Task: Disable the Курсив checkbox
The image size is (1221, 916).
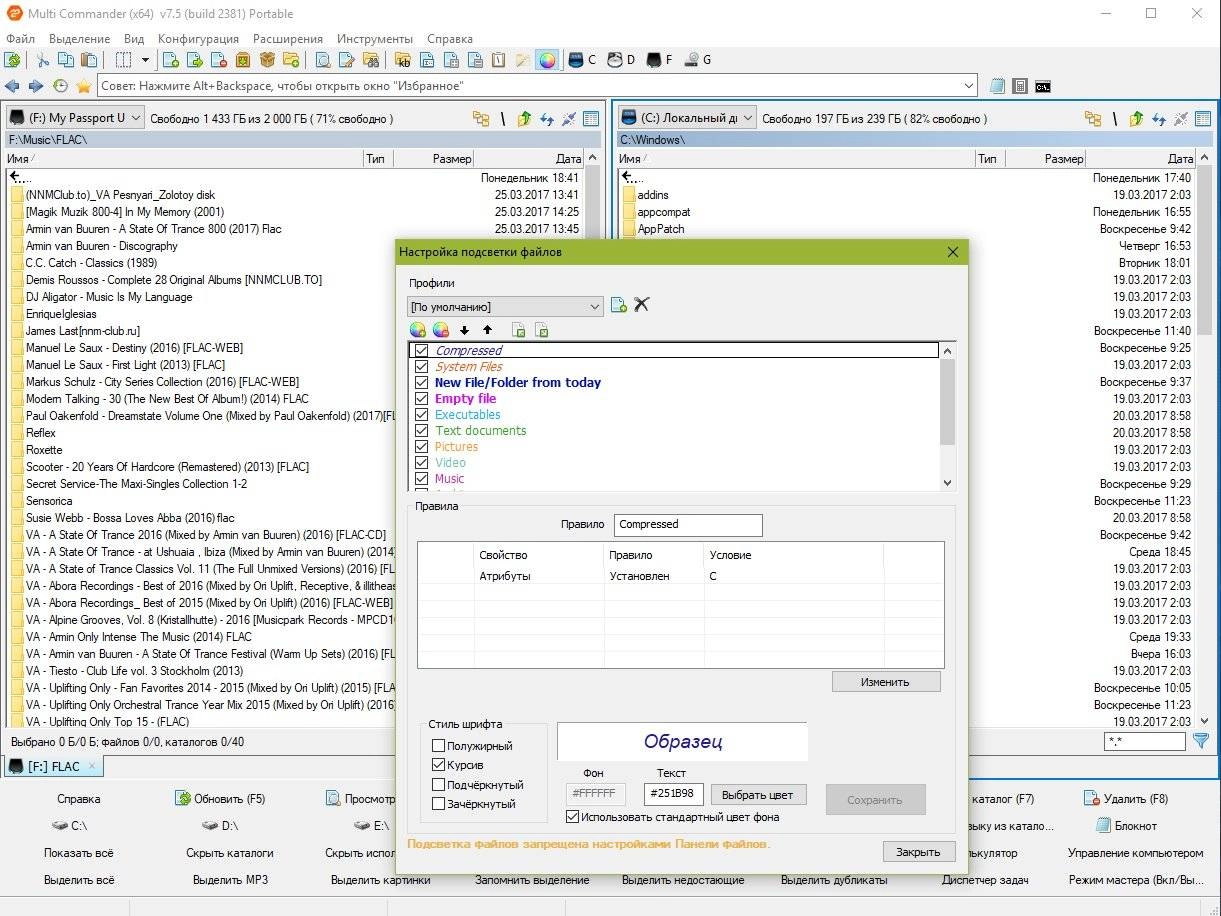Action: tap(438, 765)
